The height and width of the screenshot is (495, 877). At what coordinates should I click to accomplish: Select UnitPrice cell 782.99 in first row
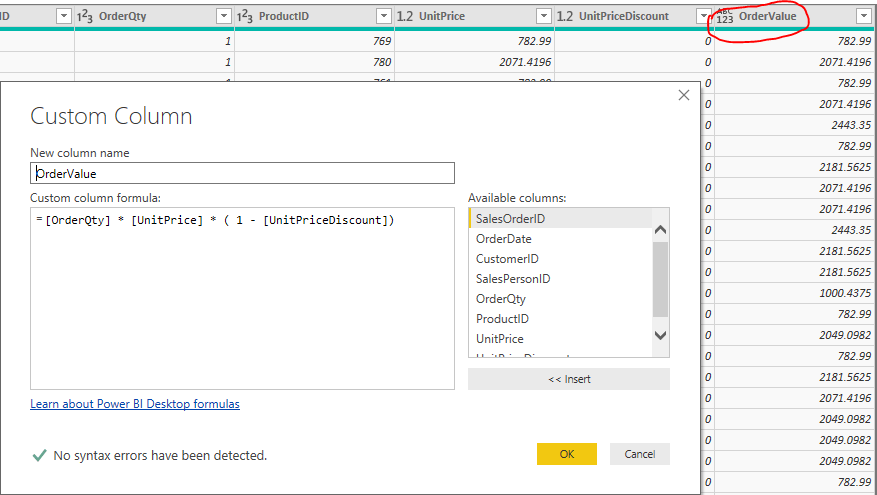coord(474,41)
